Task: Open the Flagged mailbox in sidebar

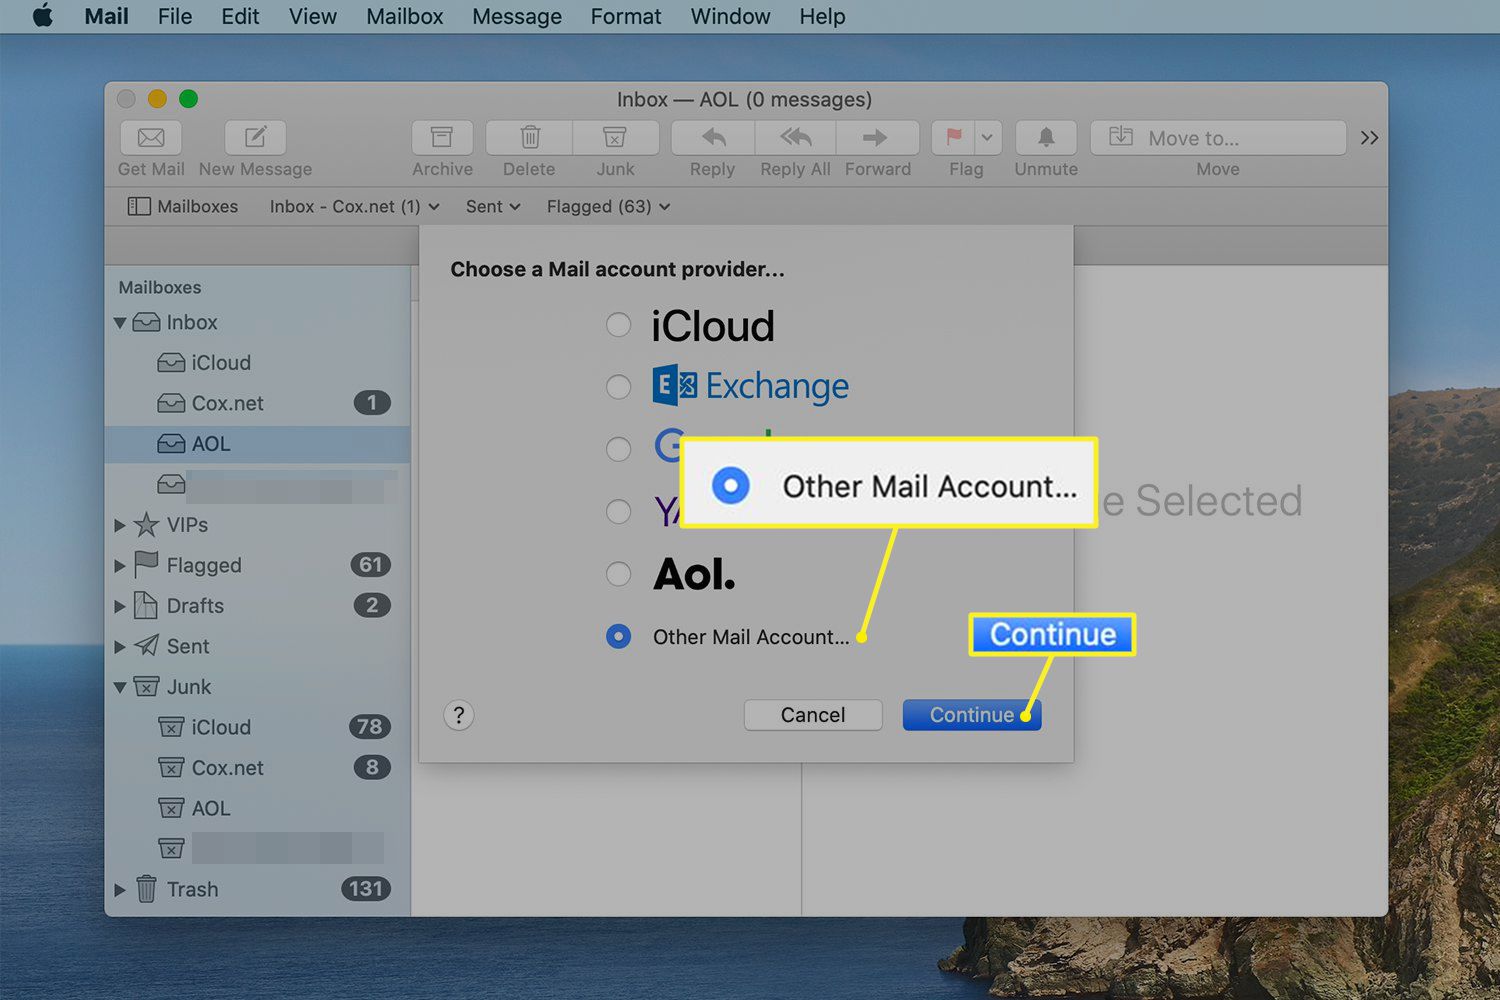Action: (258, 565)
